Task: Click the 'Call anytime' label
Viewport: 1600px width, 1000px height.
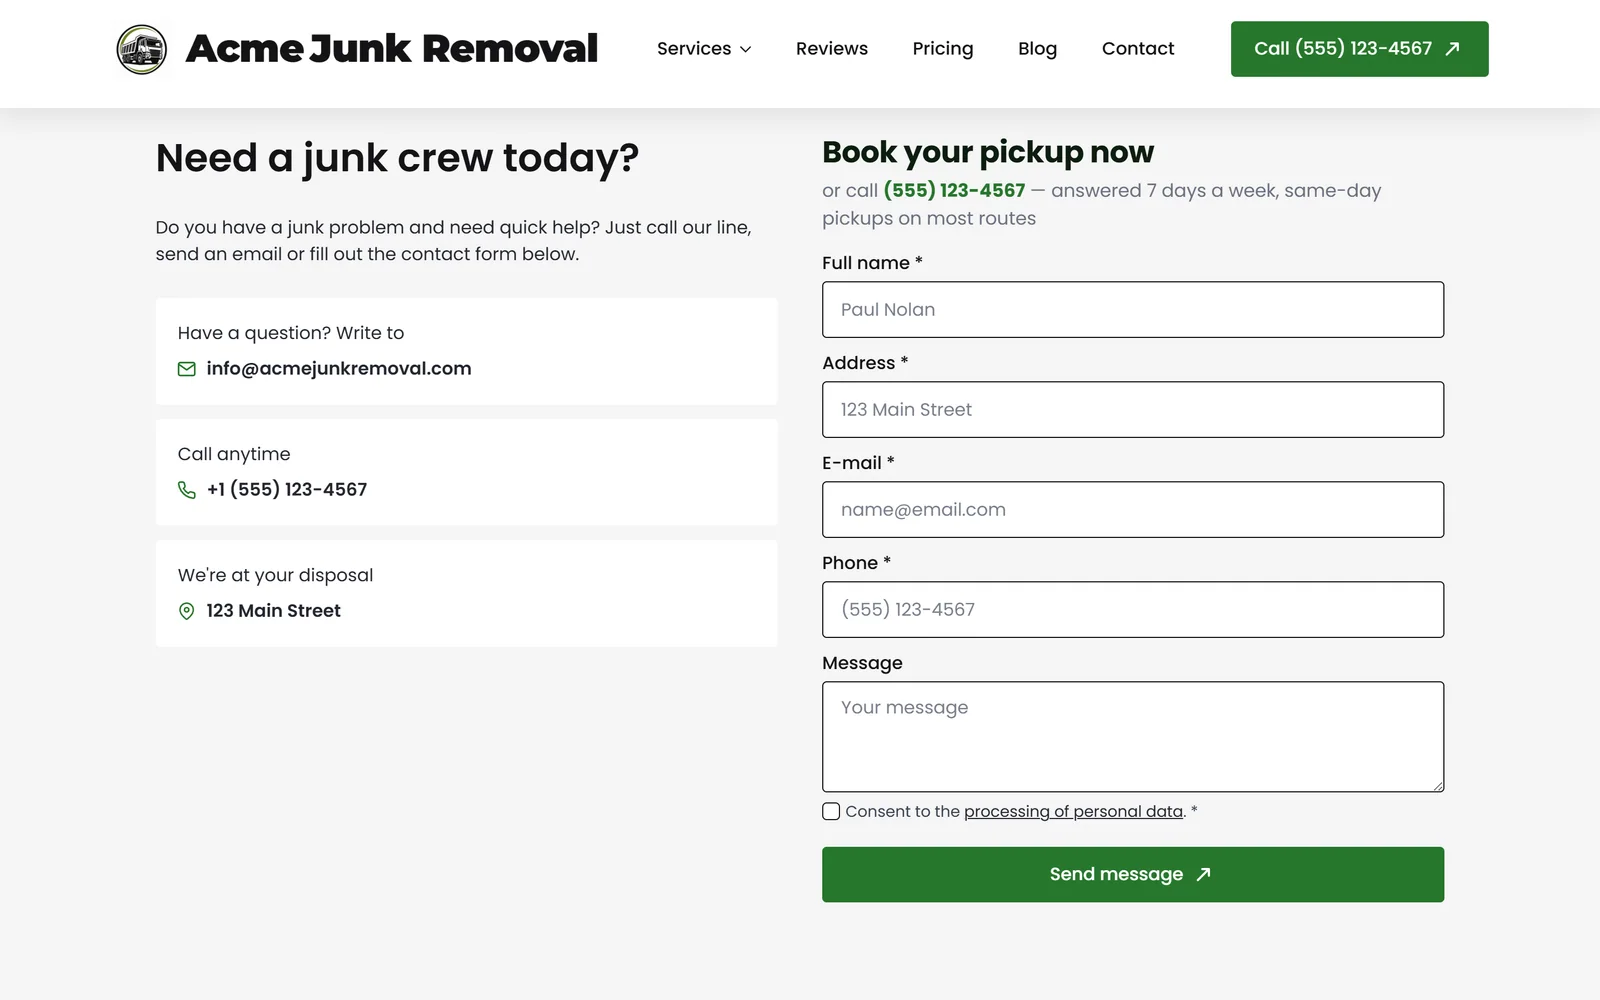Action: tap(234, 454)
